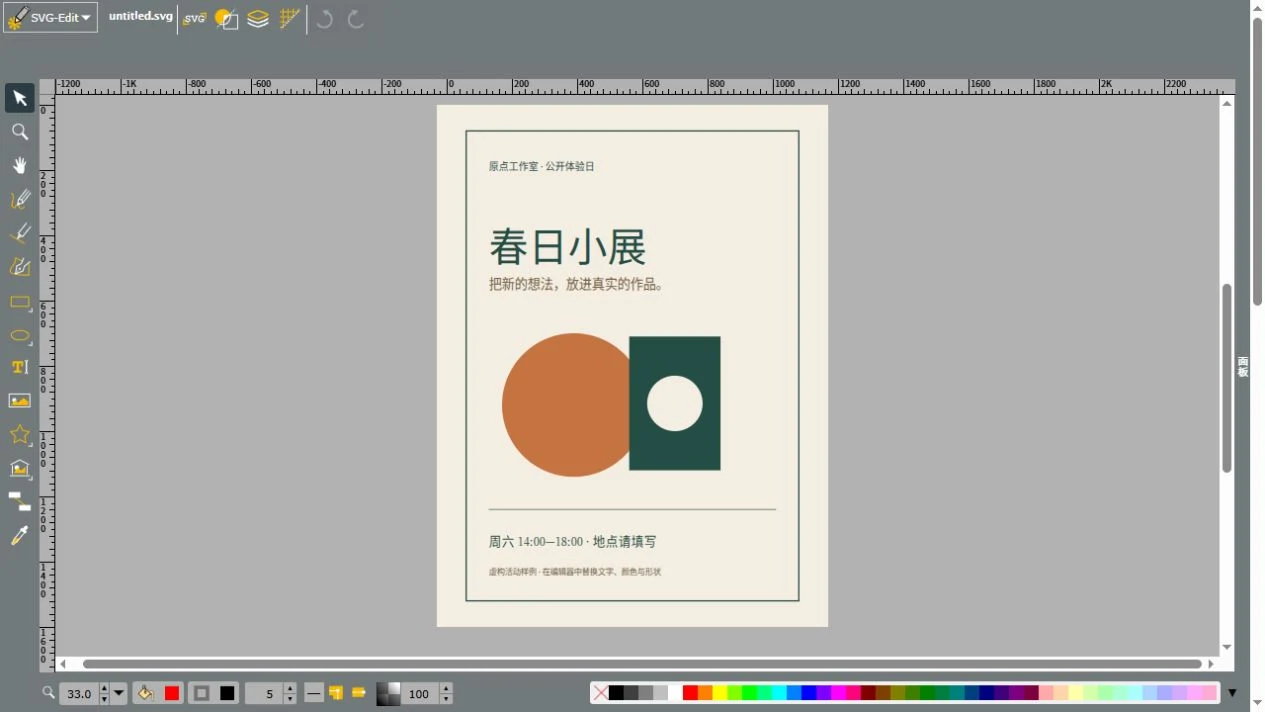Select the Connector tool
Image resolution: width=1265 pixels, height=712 pixels.
pyautogui.click(x=20, y=501)
